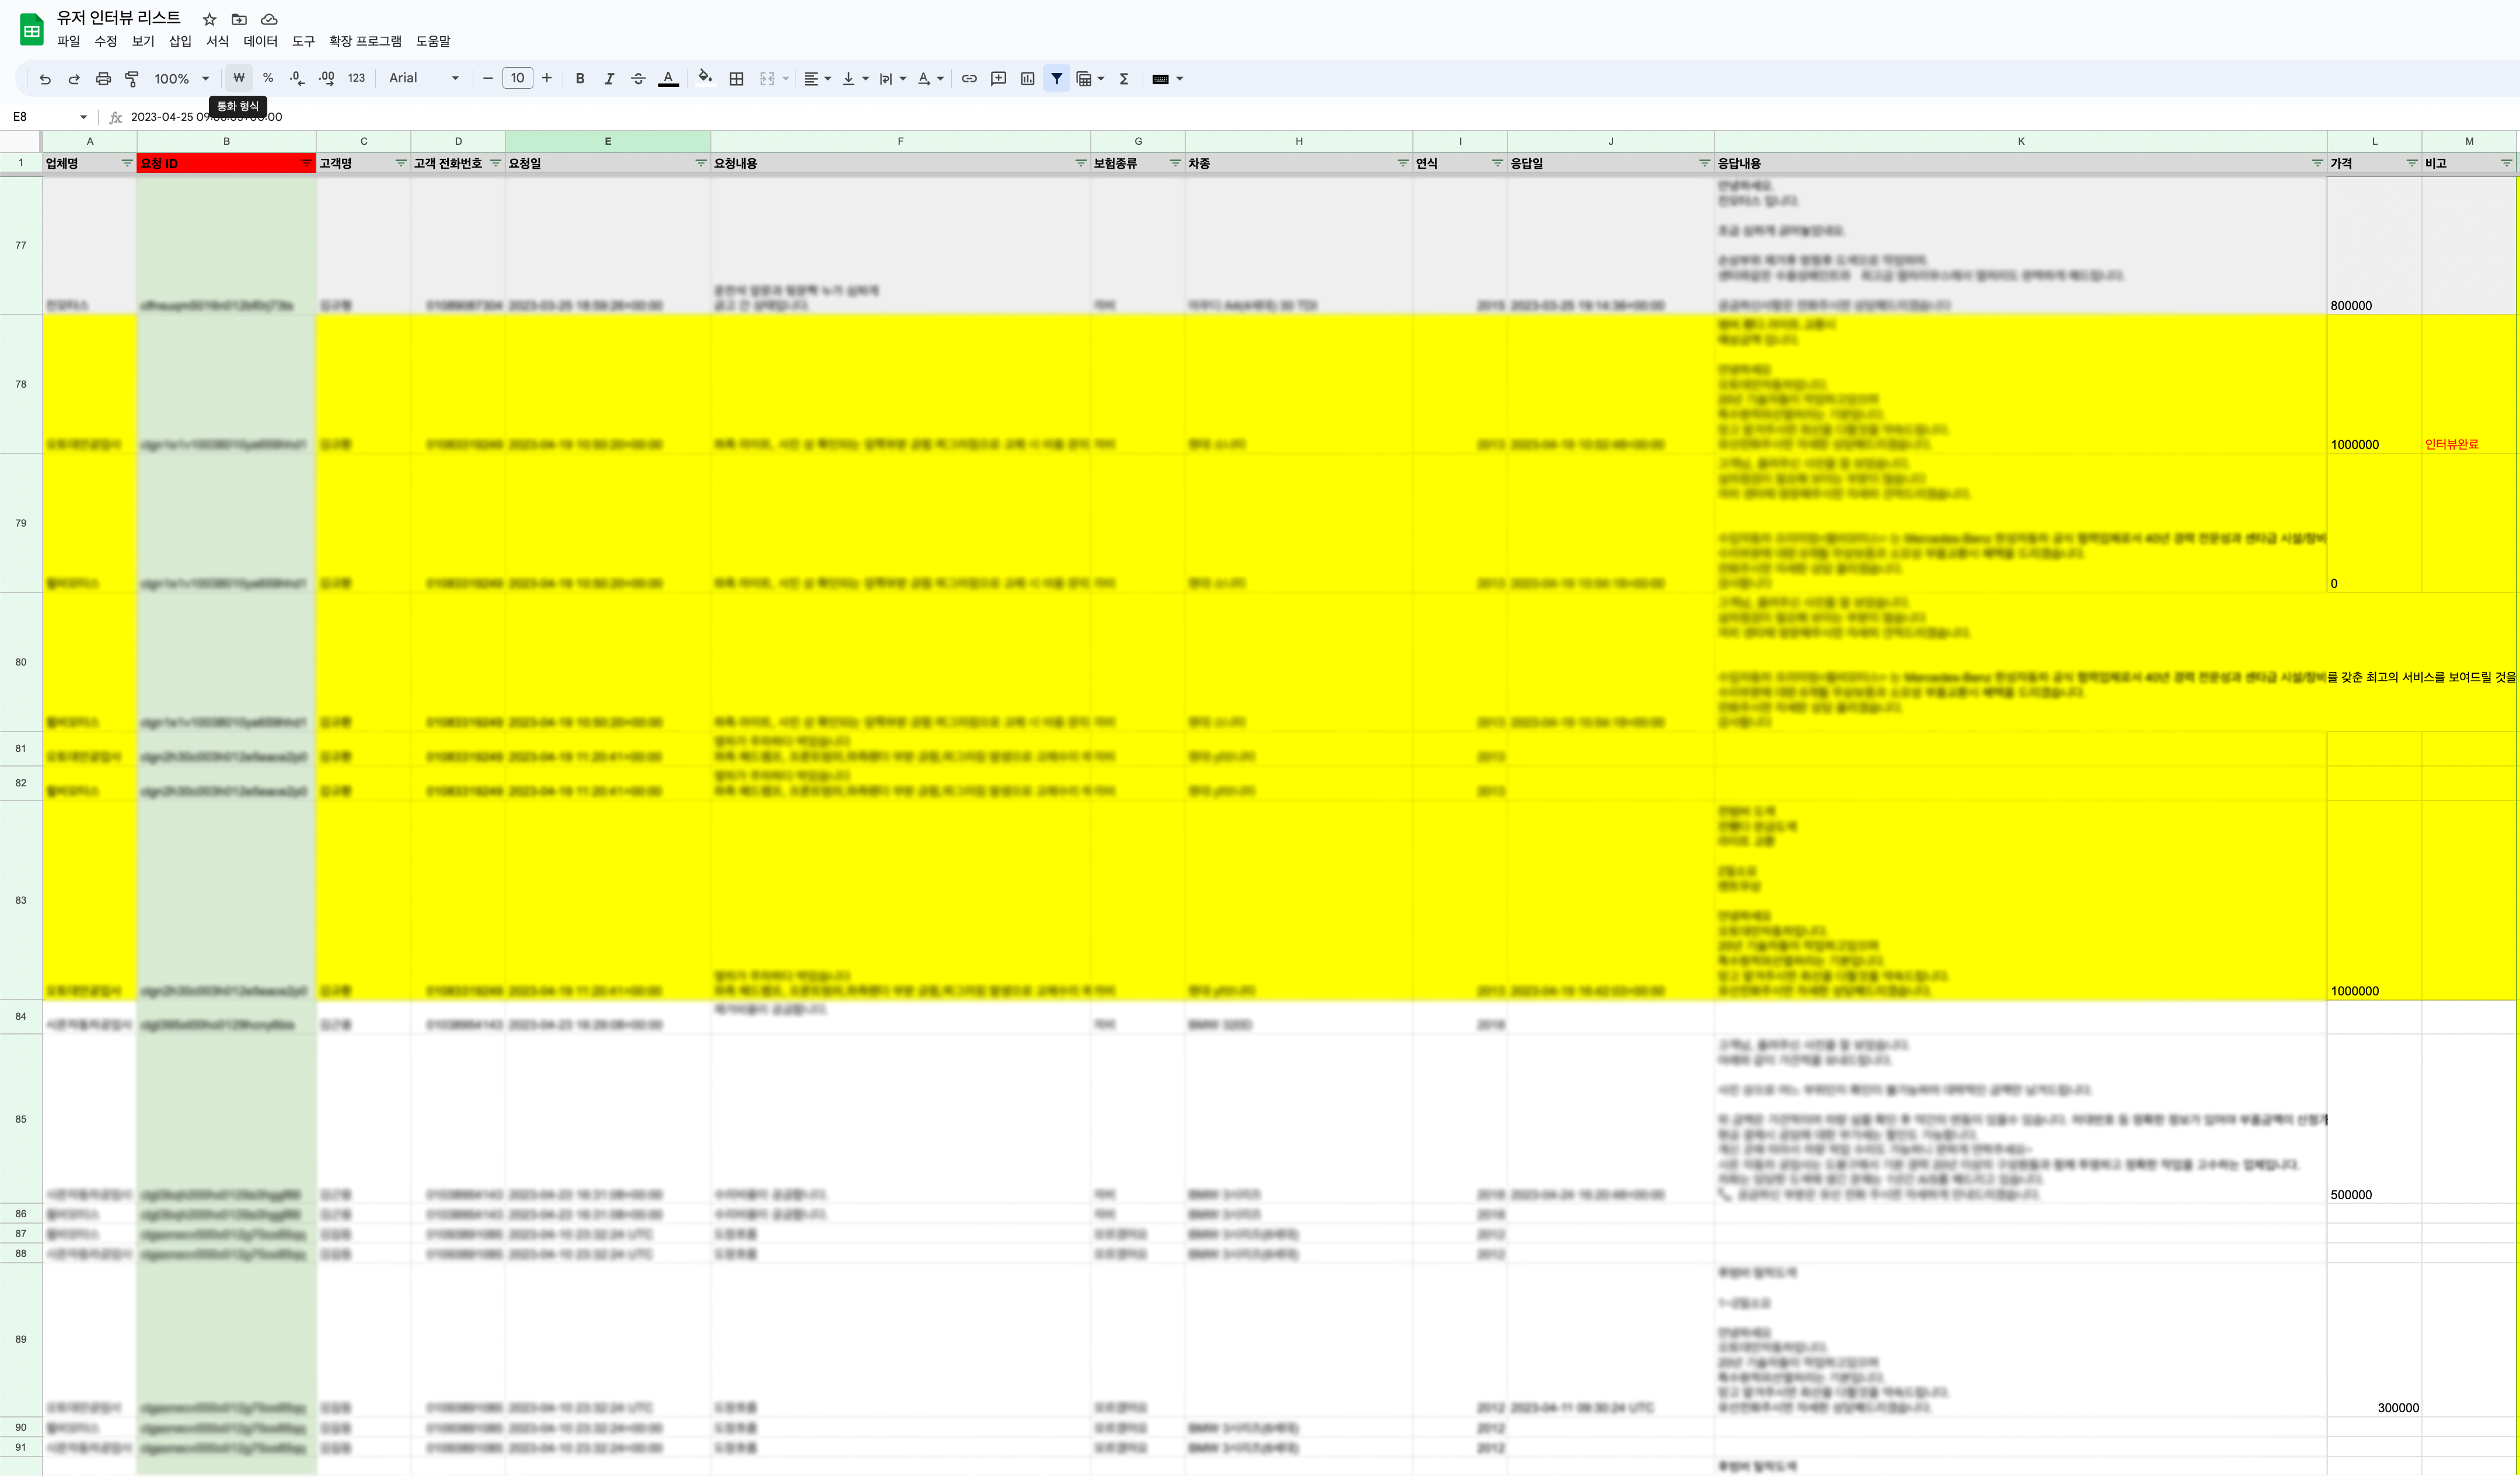Insert a chart from toolbar

pyautogui.click(x=1027, y=78)
